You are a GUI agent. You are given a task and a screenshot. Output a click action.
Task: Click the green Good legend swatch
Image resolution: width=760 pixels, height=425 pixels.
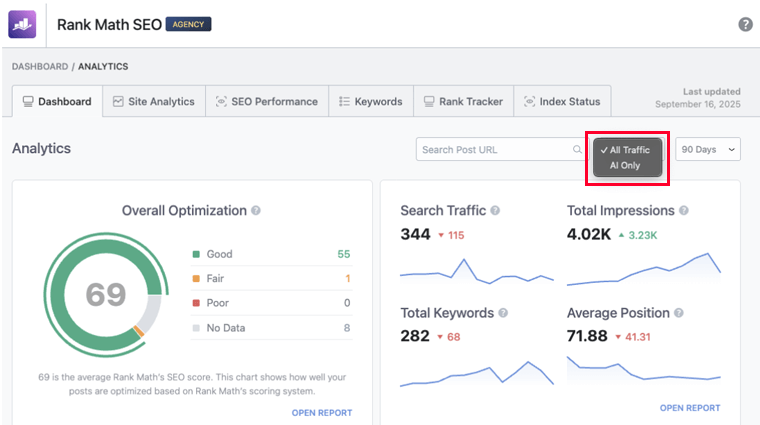pyautogui.click(x=196, y=254)
